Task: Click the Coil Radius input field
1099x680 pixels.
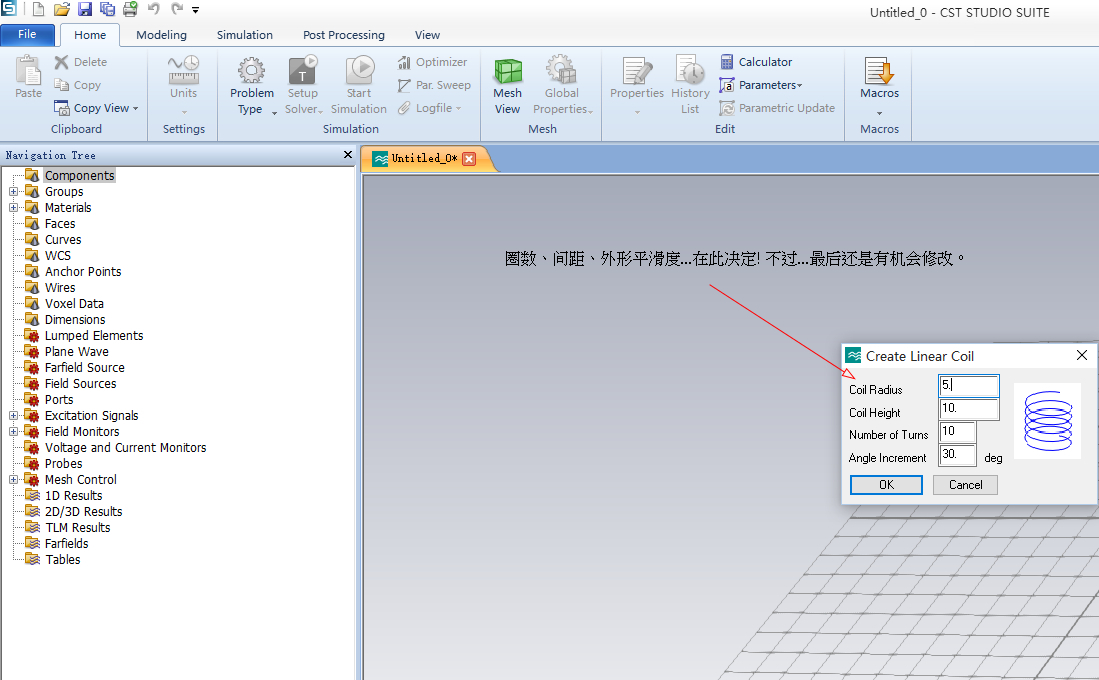Action: tap(969, 386)
